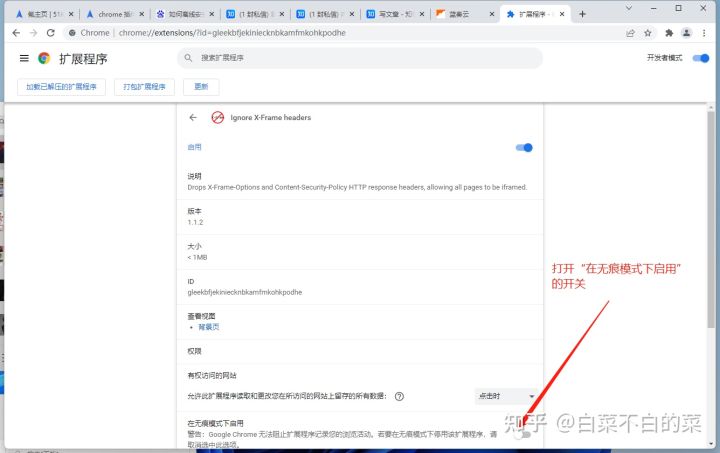Switch to the leftmost 主页 tab
Image resolution: width=720 pixels, height=453 pixels.
click(45, 14)
